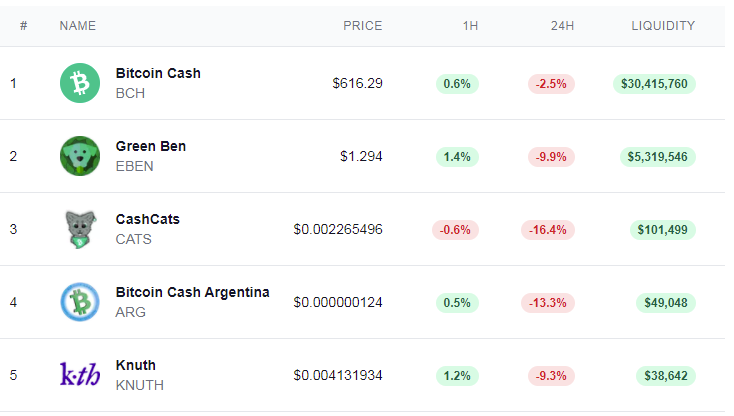Sort by the 24H column header
This screenshot has width=734, height=416.
click(x=562, y=26)
